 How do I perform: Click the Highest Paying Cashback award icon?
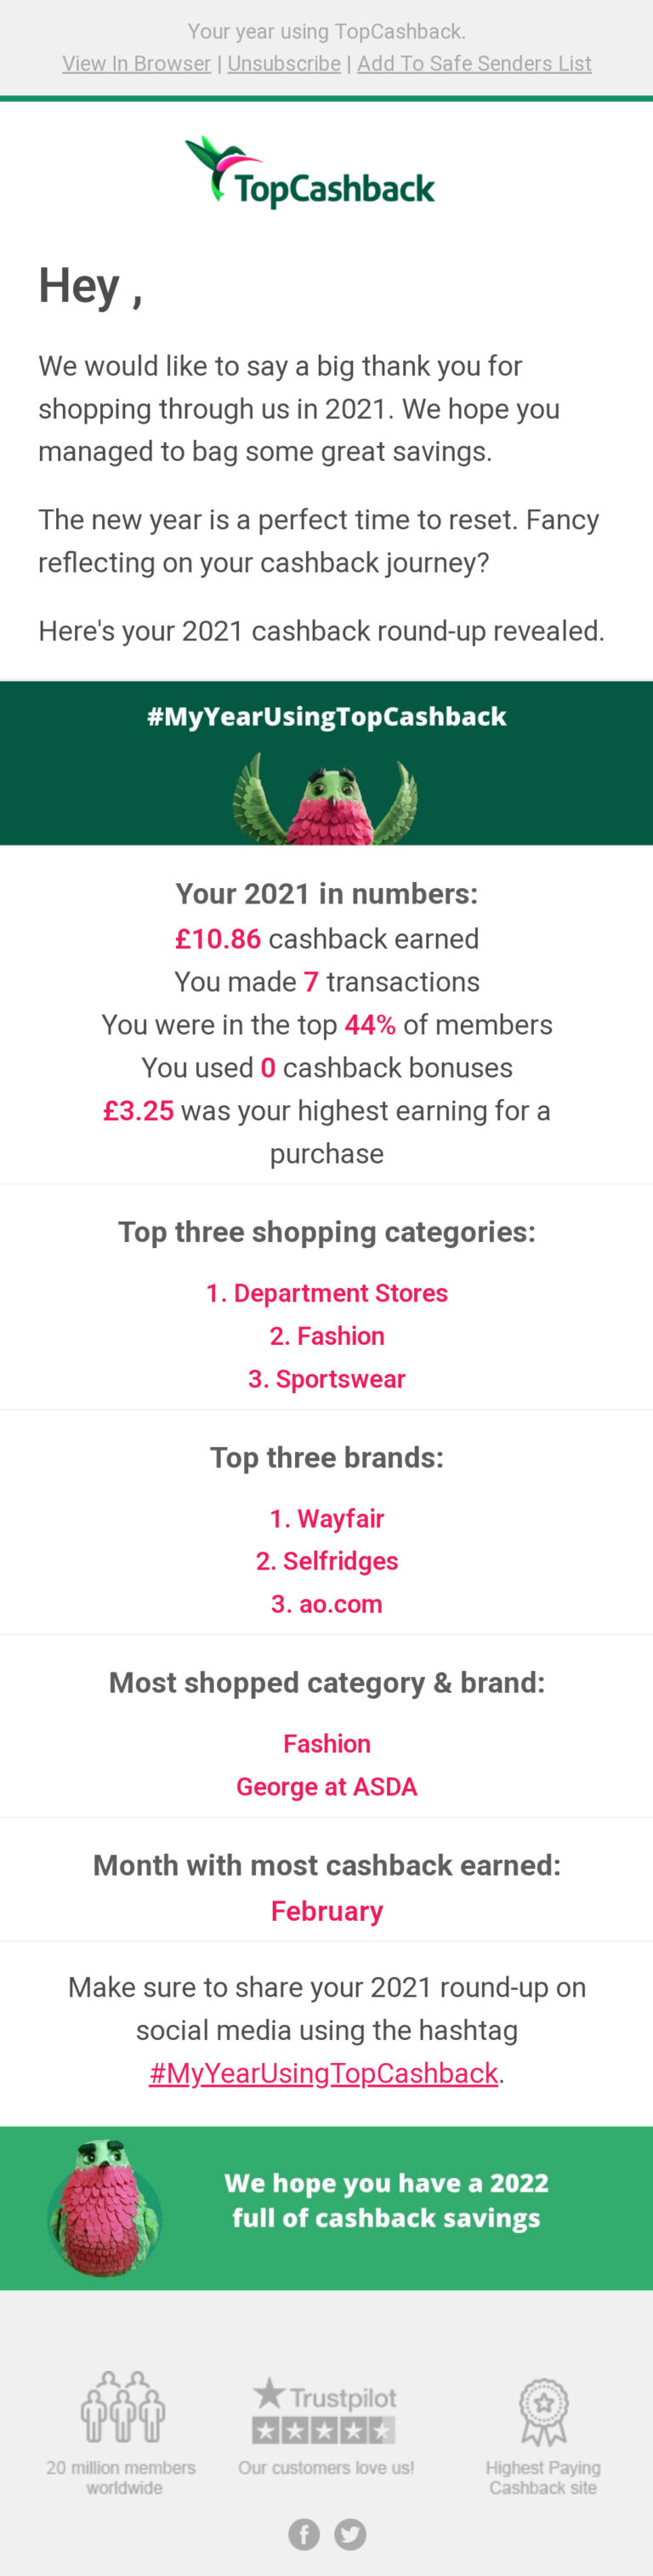pos(543,2411)
